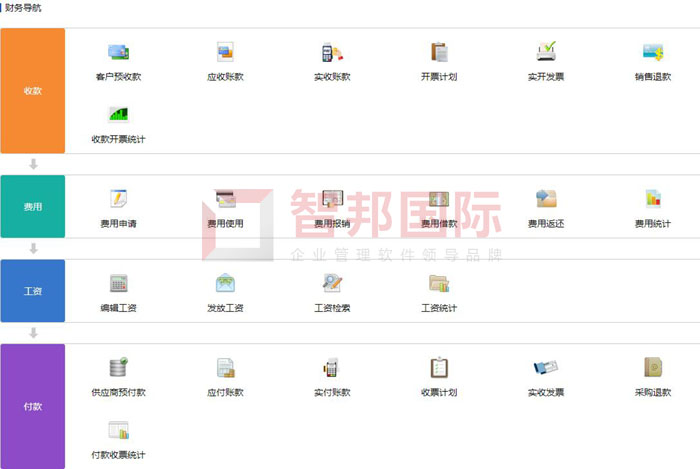Click the 编辑工资 text label
Screen dimensions: 700x469
pyautogui.click(x=118, y=308)
